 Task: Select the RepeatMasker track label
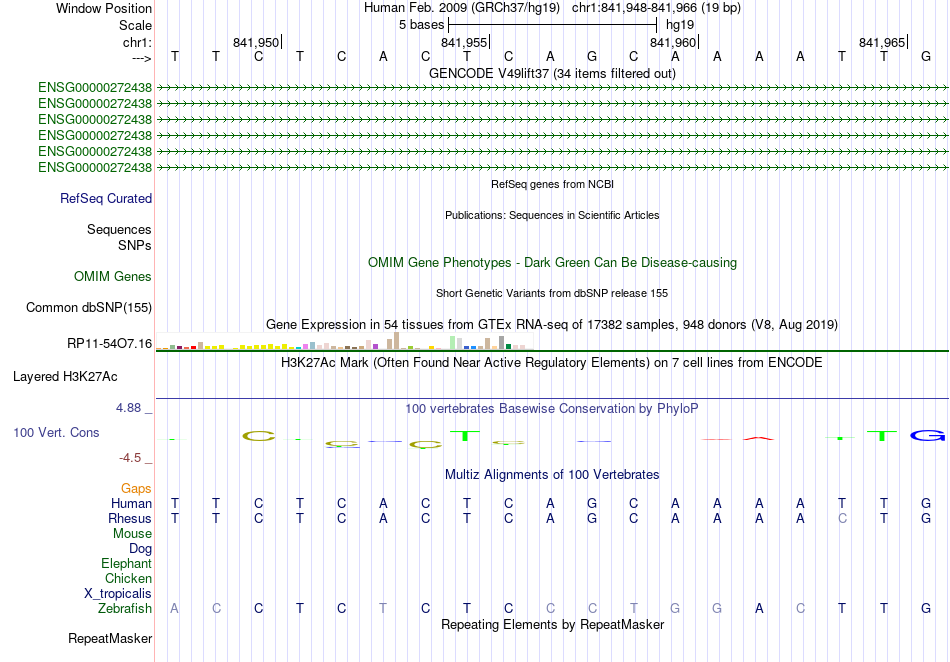(x=110, y=638)
